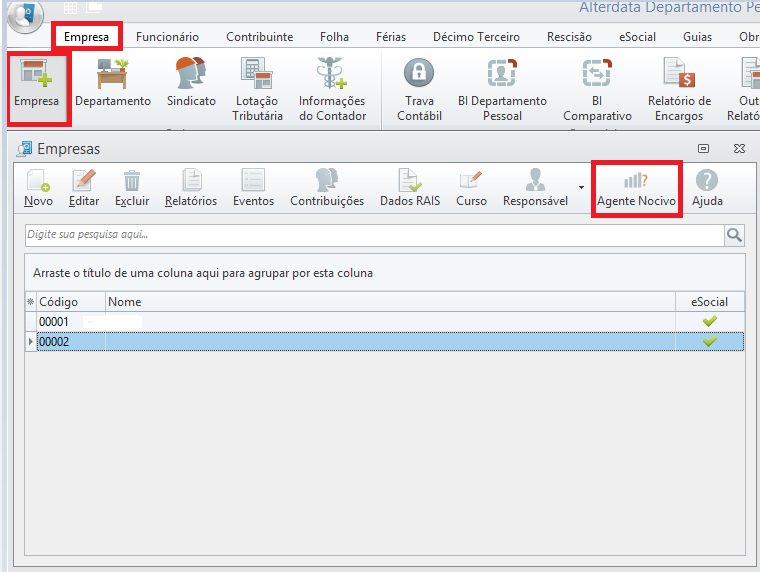
Task: Select company row 00001
Action: click(x=385, y=321)
